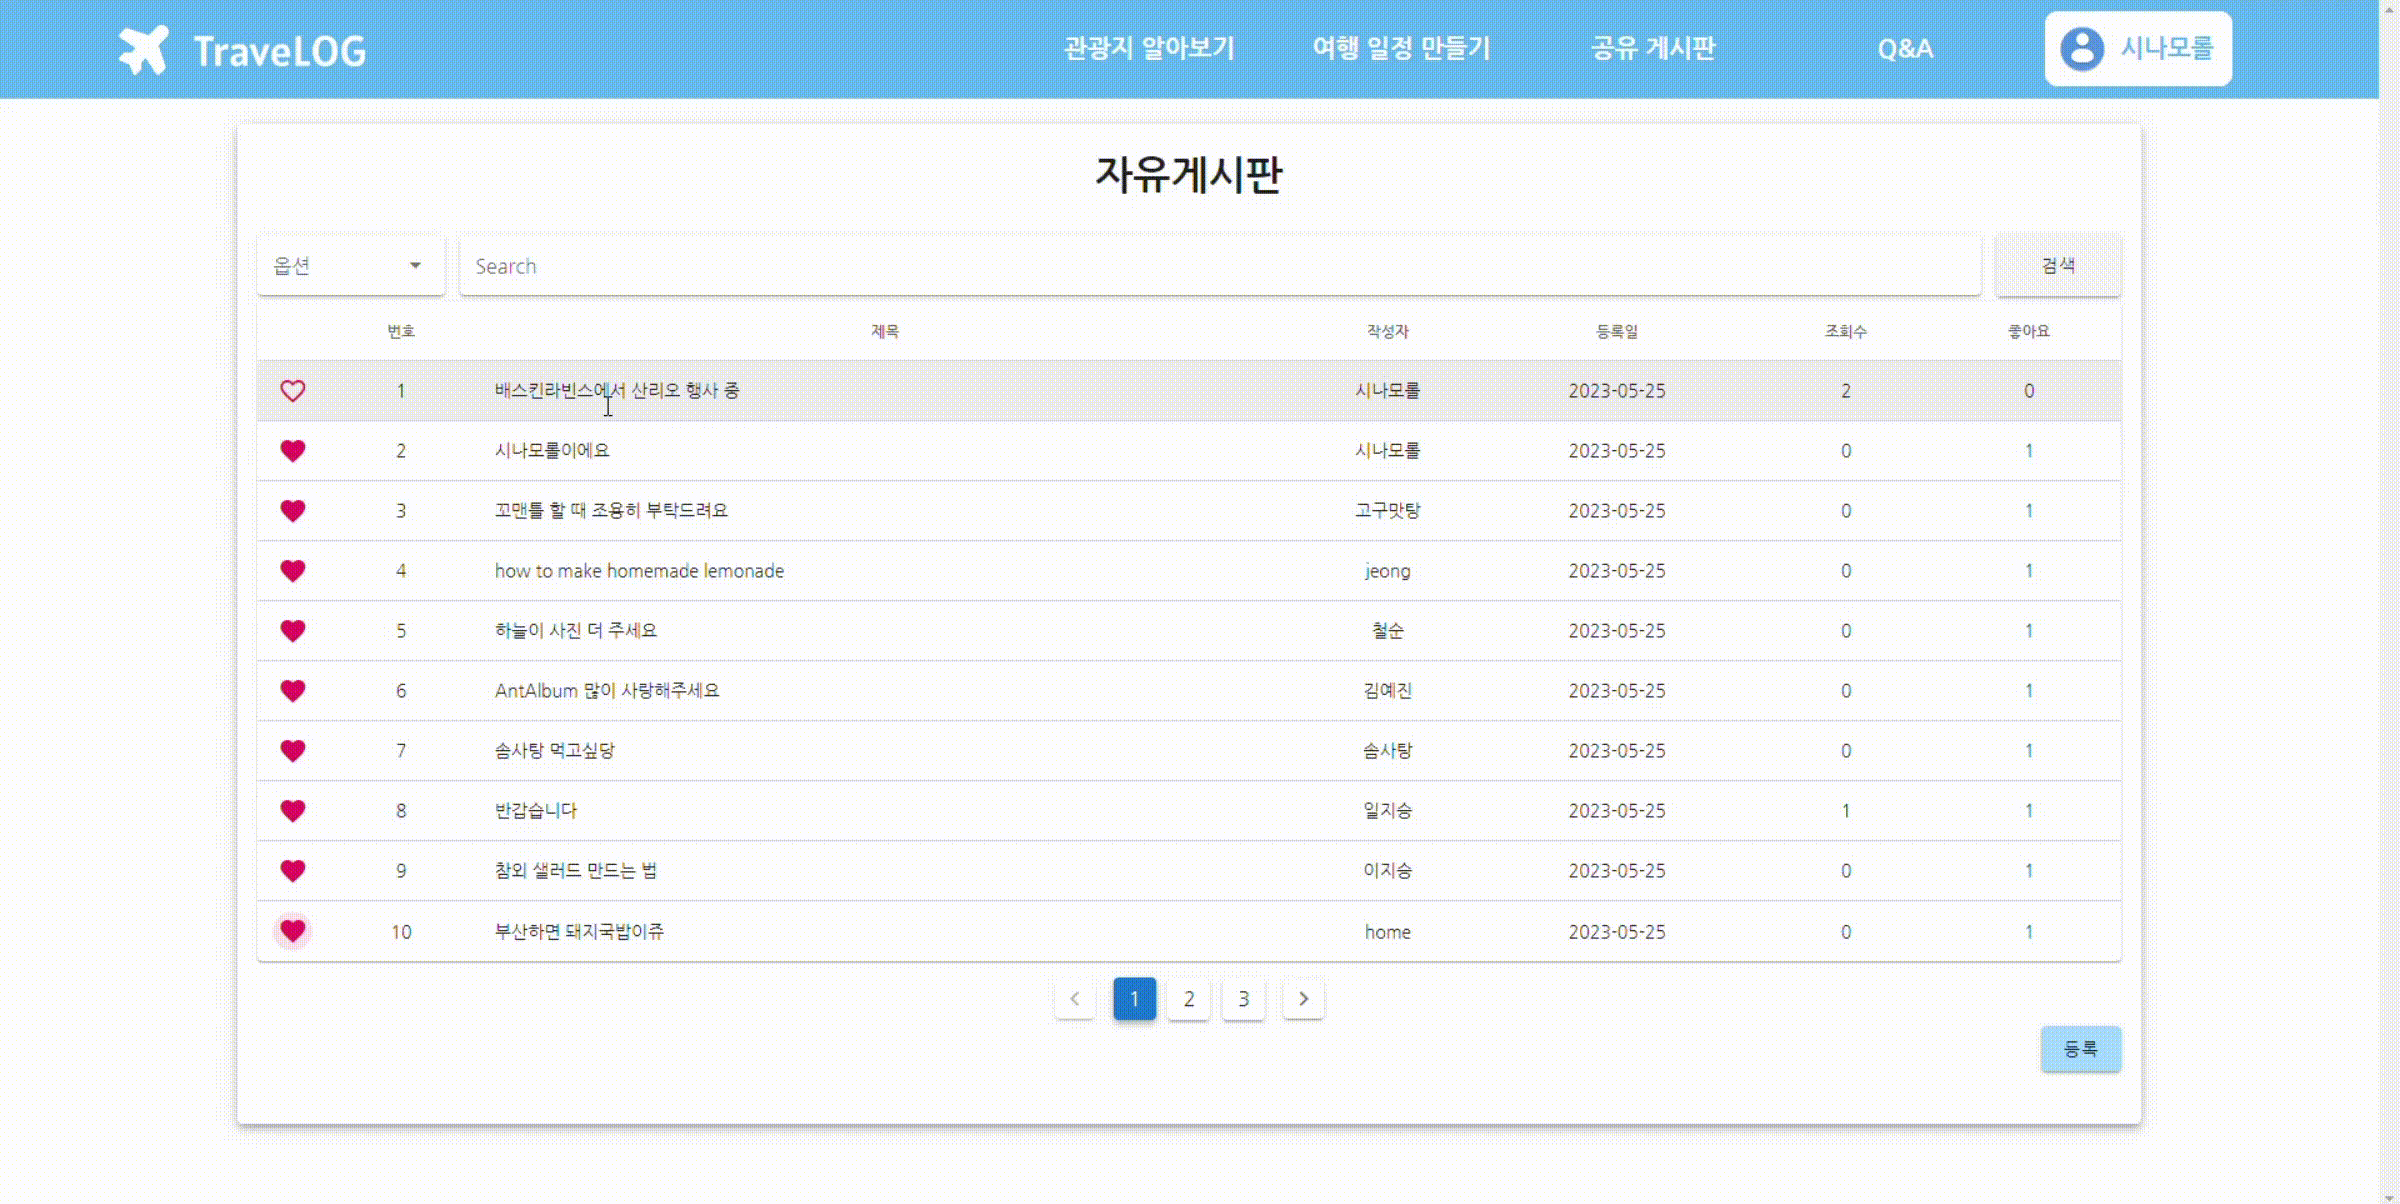Click the heart icon on row 5
This screenshot has height=1204, width=2400.
pyautogui.click(x=293, y=631)
